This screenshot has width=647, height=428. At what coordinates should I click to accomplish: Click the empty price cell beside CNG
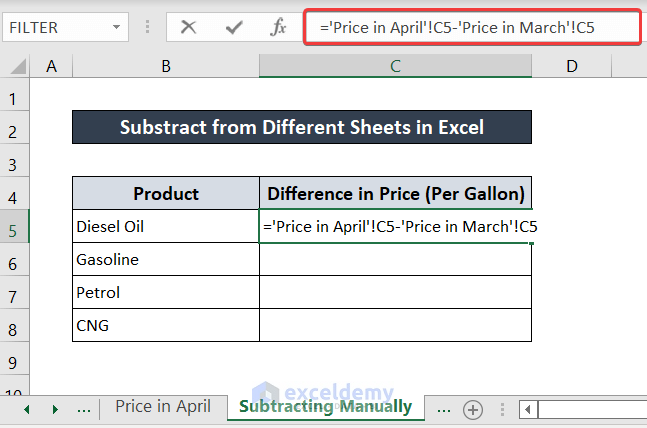pyautogui.click(x=395, y=326)
